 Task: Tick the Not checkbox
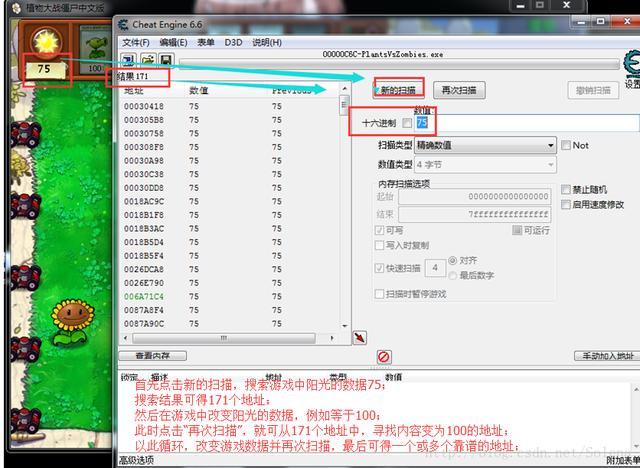(x=566, y=146)
